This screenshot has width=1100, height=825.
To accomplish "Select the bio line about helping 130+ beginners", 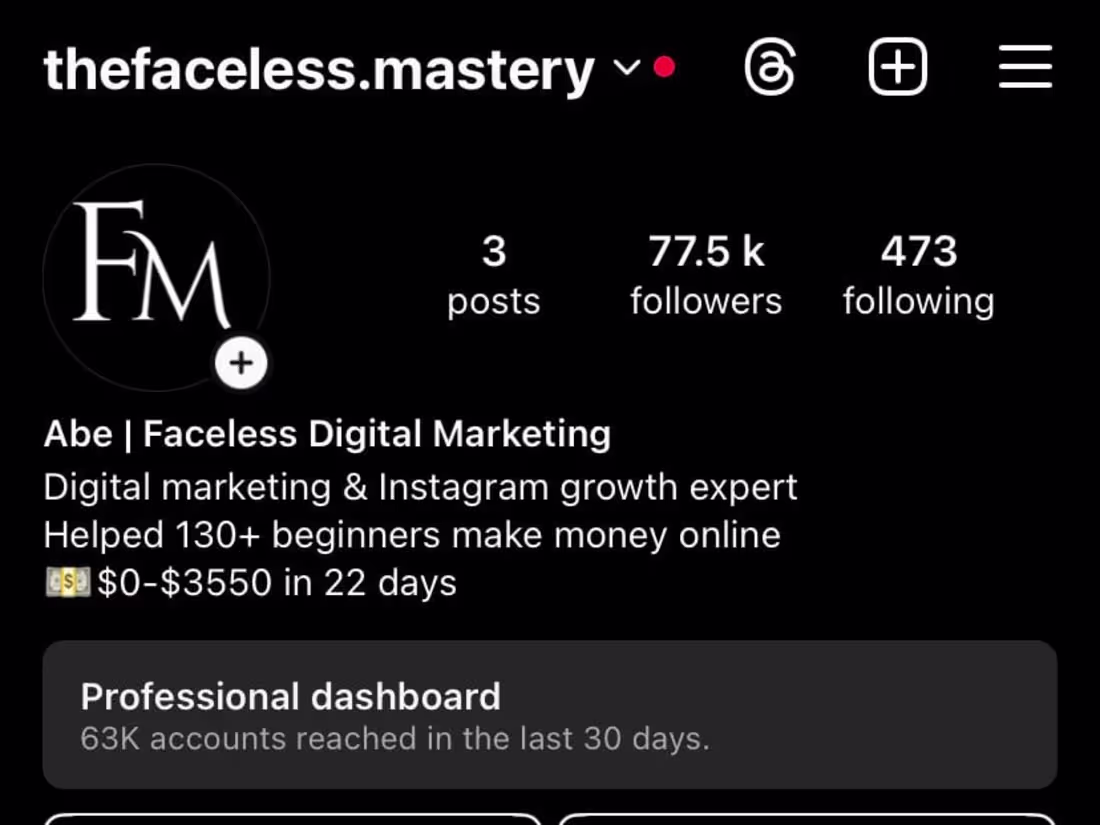I will (x=410, y=534).
